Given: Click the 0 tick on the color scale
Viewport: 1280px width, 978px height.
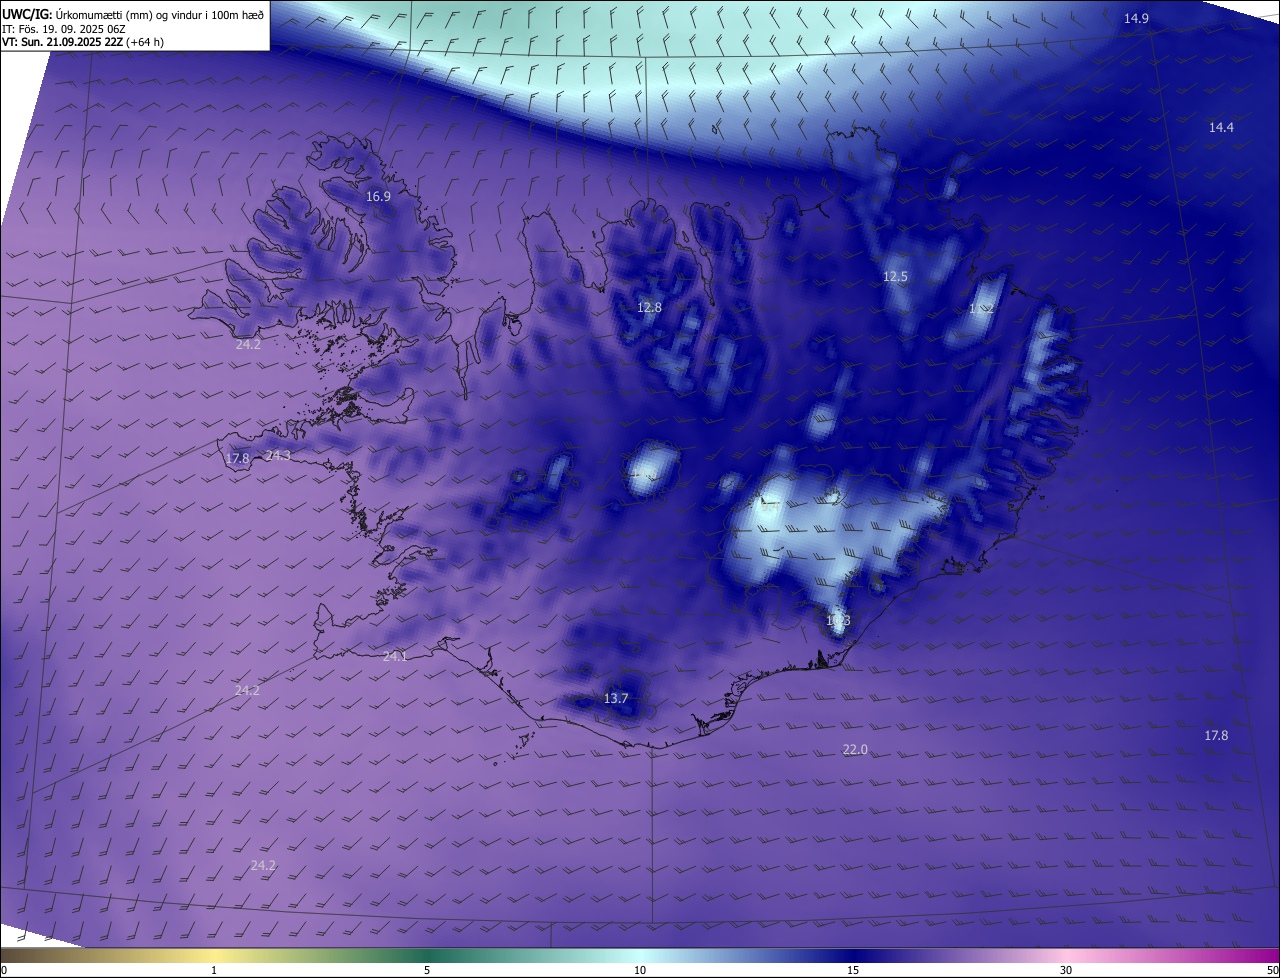Looking at the screenshot, I should click(4, 970).
